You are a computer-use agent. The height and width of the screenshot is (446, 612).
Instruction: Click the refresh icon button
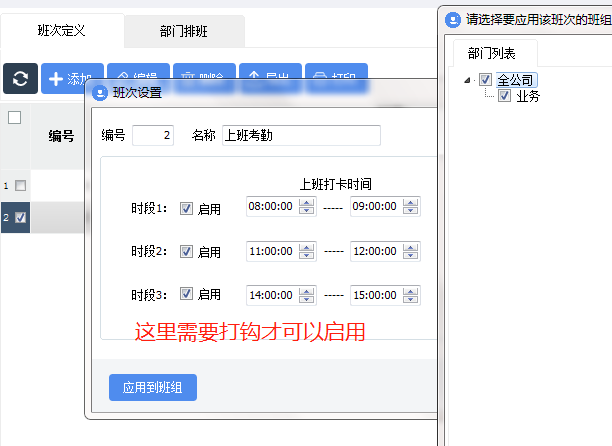(20, 78)
